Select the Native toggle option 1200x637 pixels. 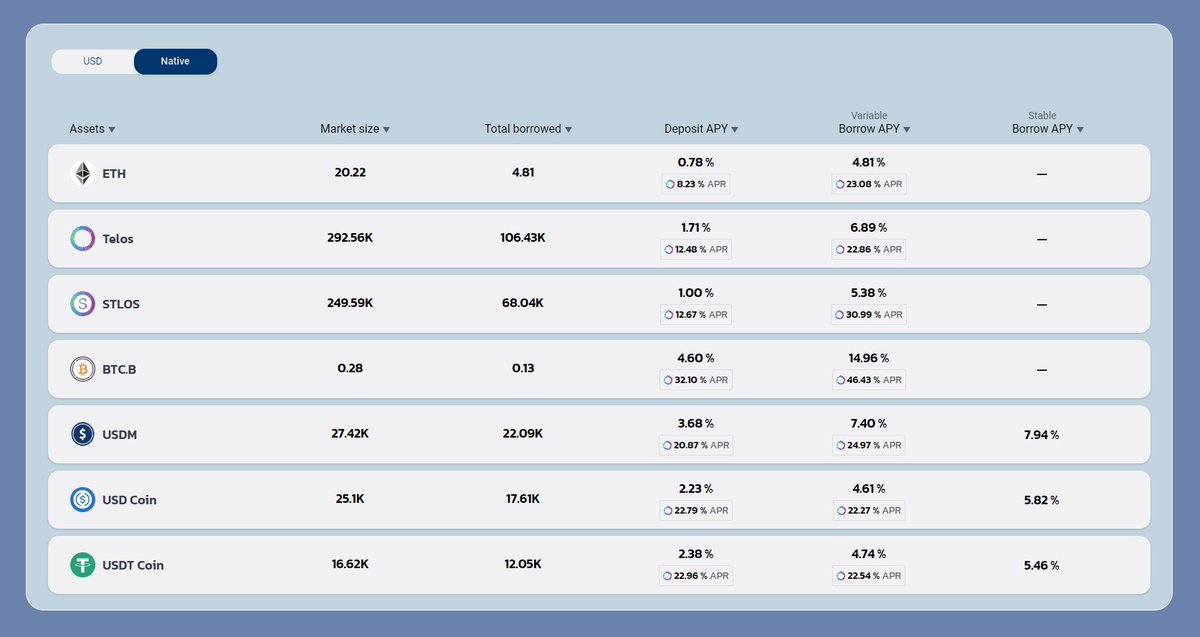[x=175, y=61]
